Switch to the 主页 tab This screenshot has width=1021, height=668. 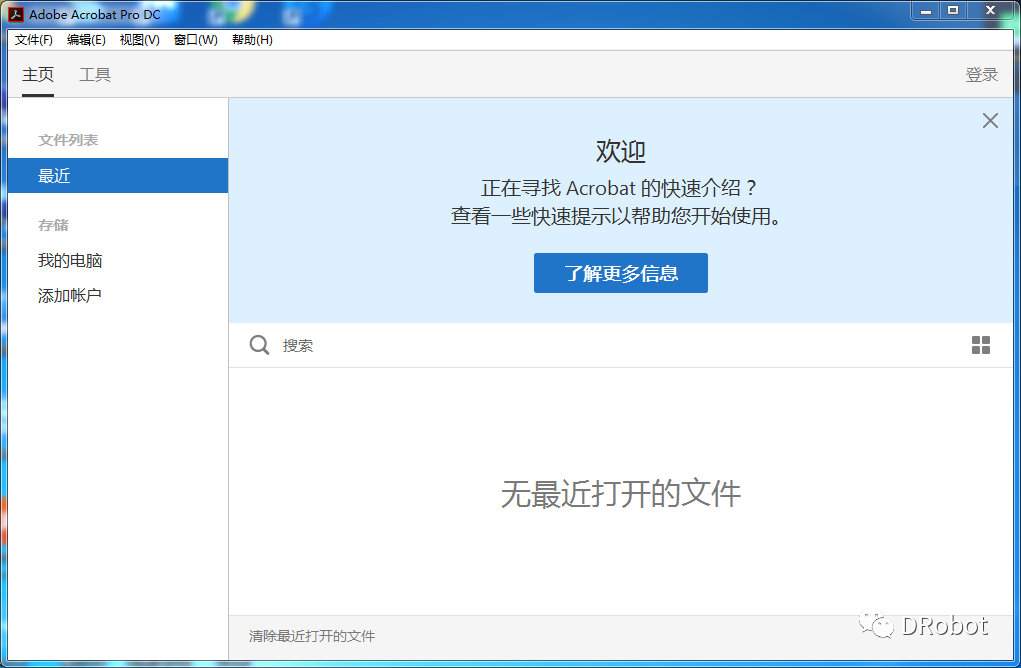pyautogui.click(x=38, y=75)
